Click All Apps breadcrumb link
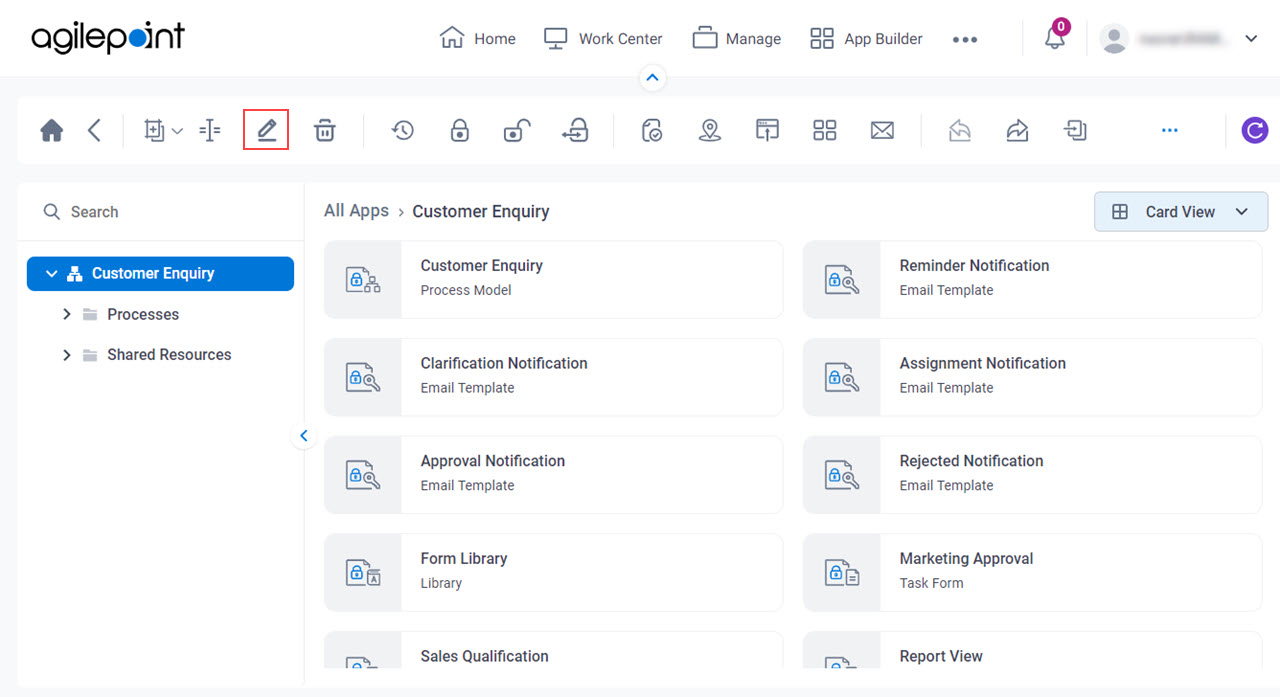The height and width of the screenshot is (697, 1280). 356,211
